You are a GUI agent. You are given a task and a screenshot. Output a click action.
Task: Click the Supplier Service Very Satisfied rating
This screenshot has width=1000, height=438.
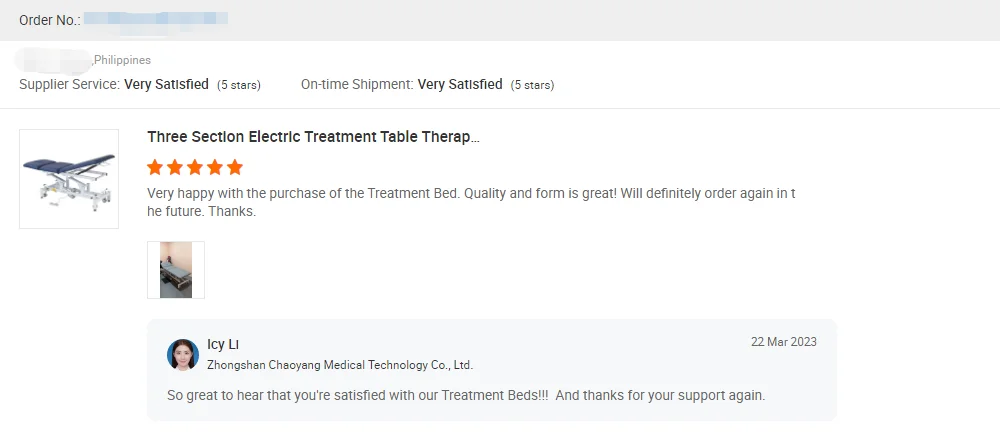tap(166, 85)
